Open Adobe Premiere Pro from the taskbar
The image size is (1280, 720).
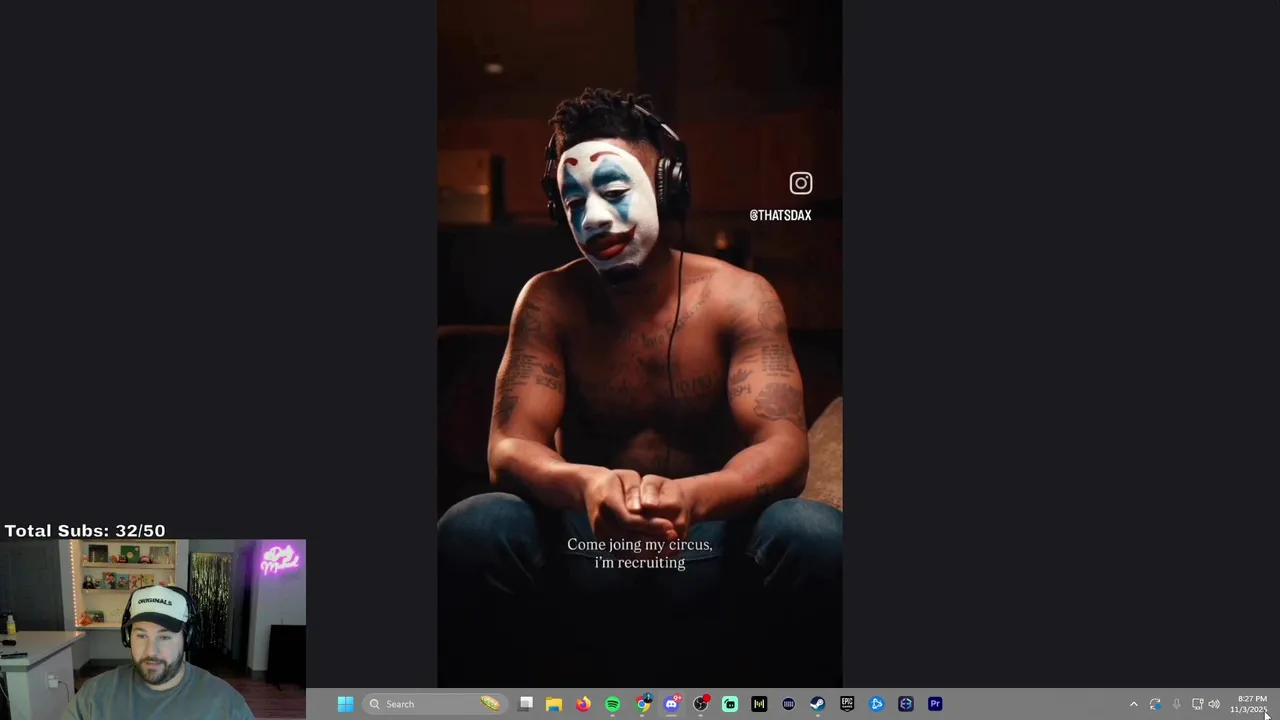click(935, 704)
